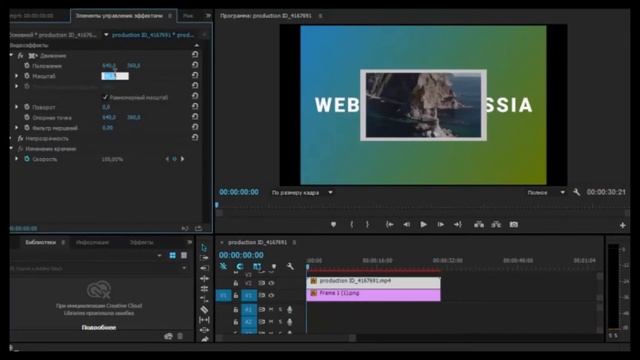Reset the Scale parameter

195,76
